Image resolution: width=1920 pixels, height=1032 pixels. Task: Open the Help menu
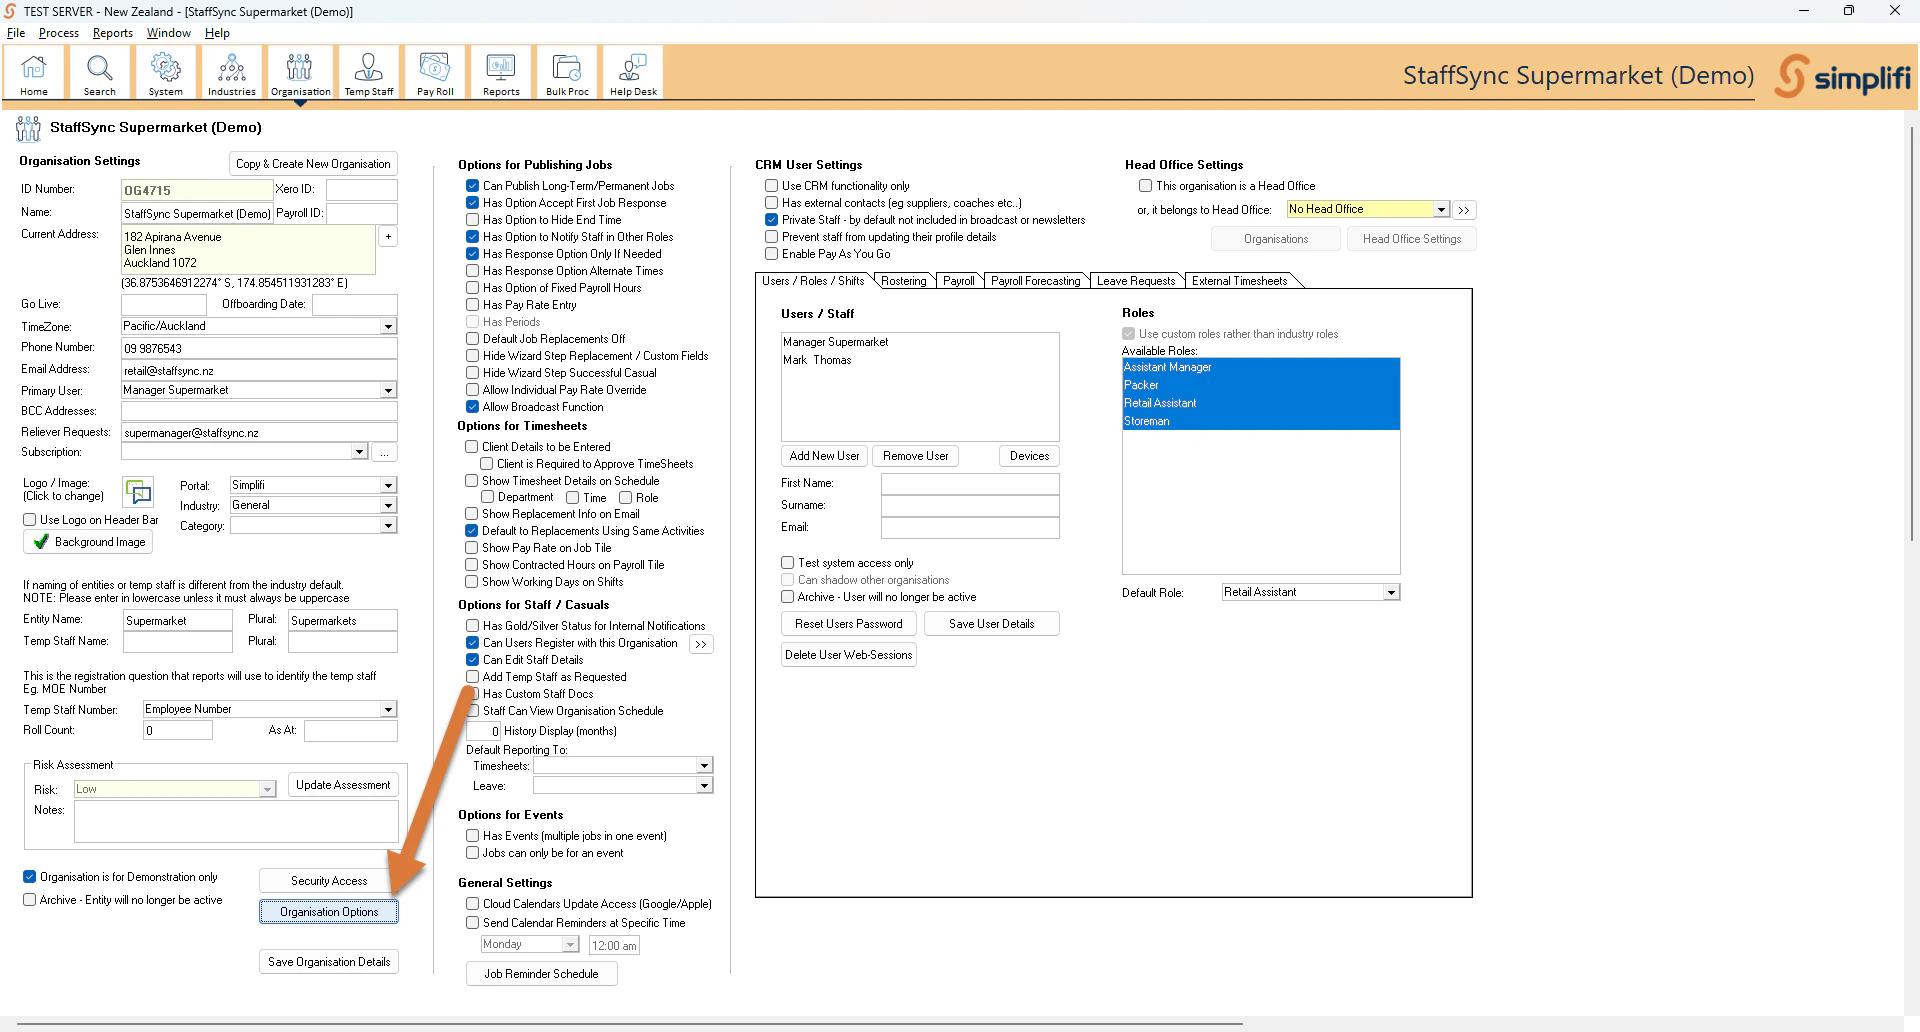pyautogui.click(x=217, y=33)
